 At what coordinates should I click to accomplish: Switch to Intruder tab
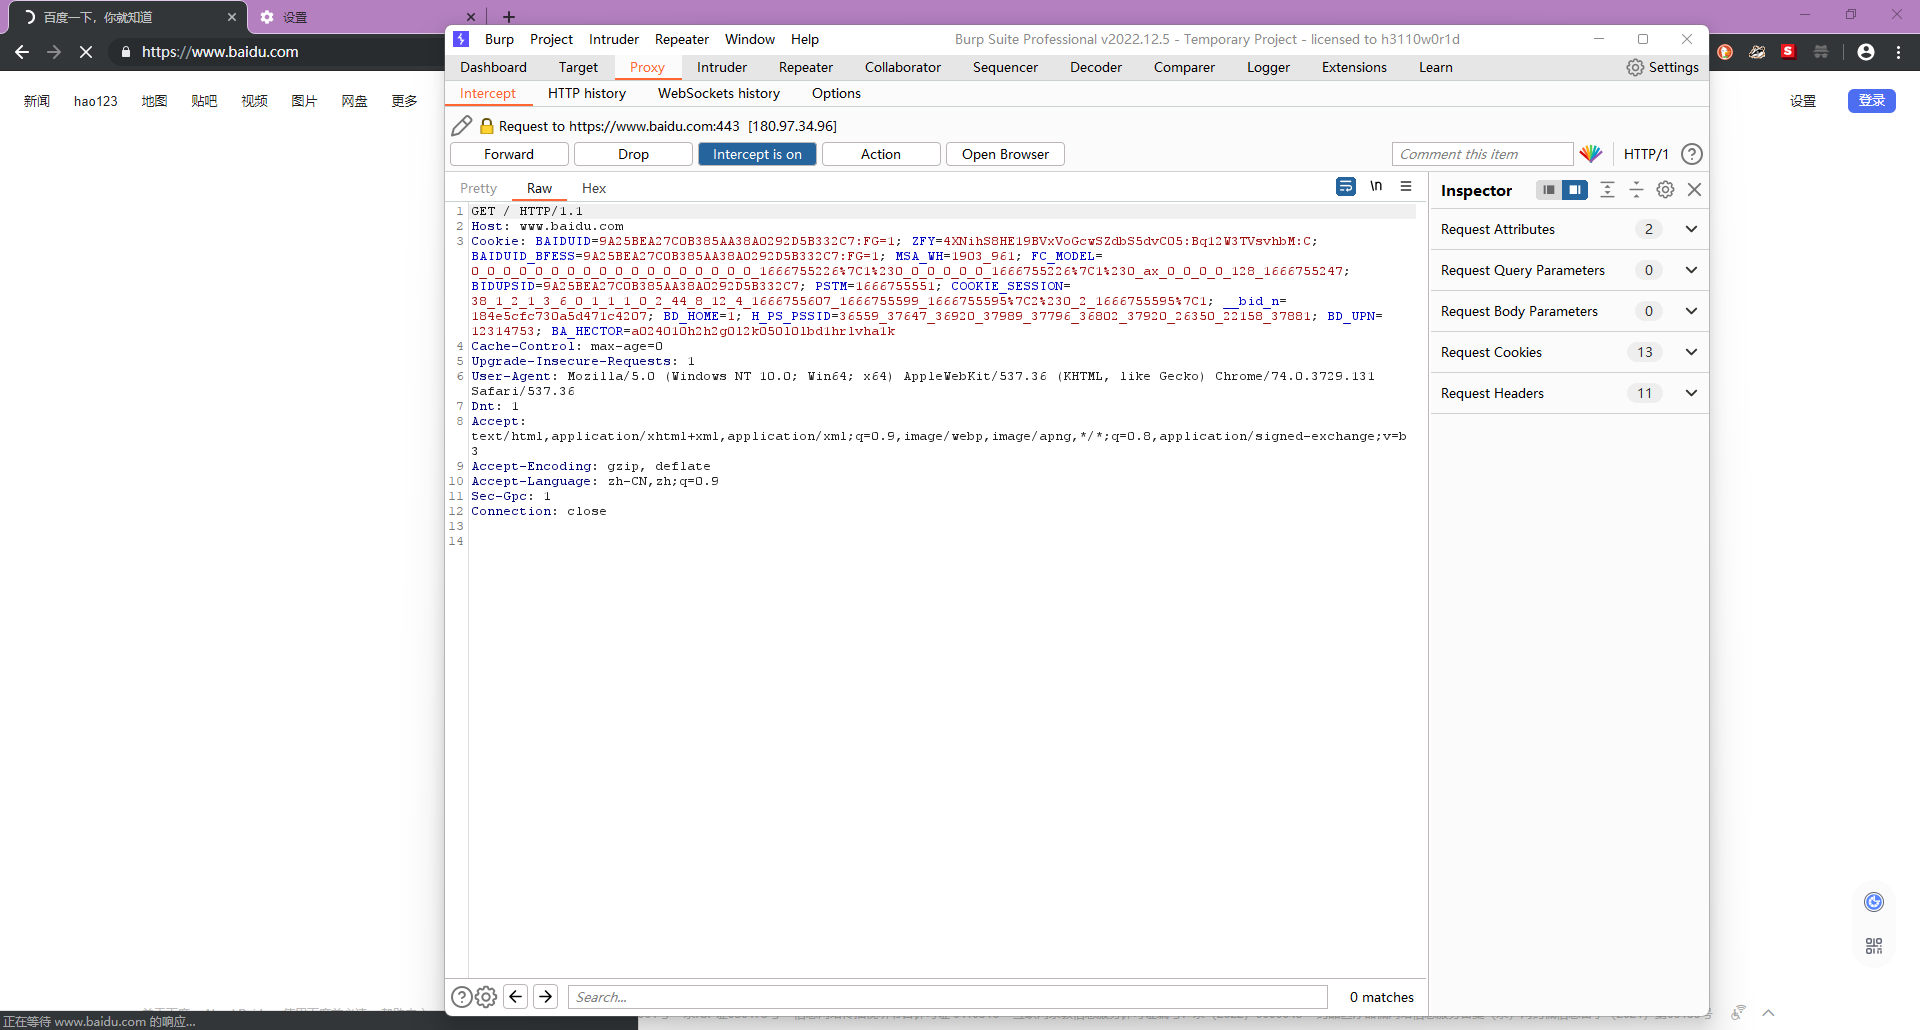click(722, 67)
